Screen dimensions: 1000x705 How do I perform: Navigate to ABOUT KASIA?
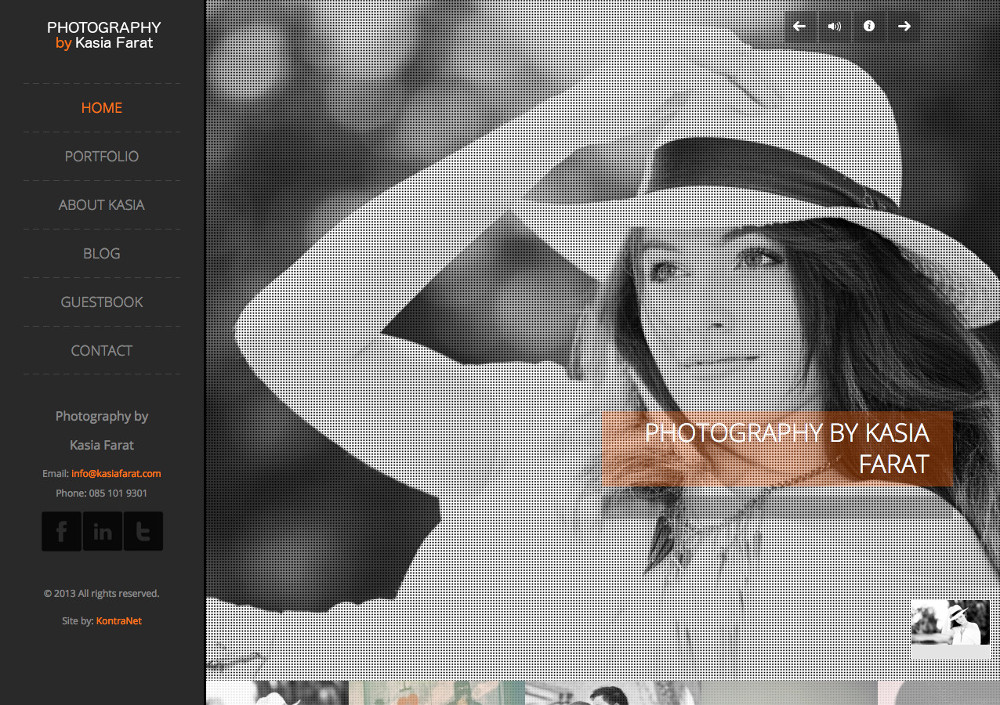pos(102,205)
